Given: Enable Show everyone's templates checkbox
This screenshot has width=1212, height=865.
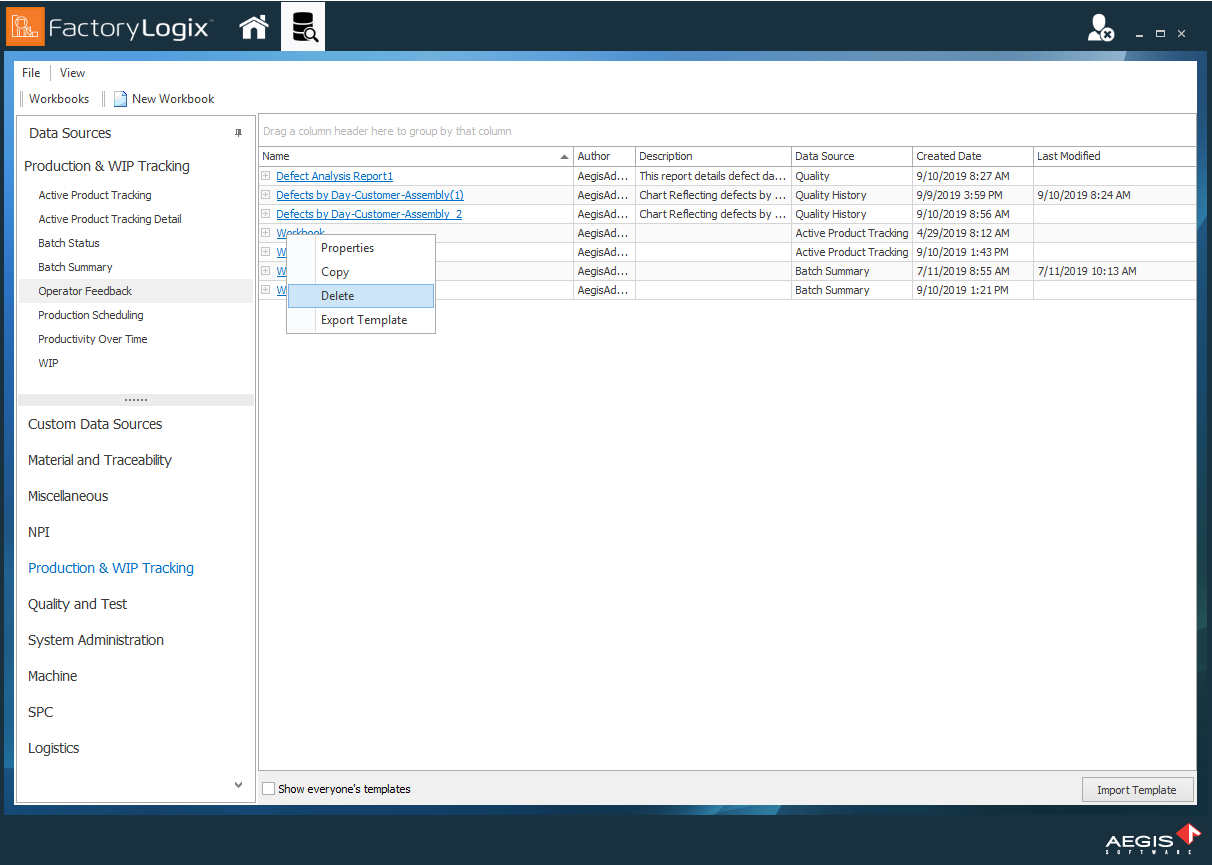Looking at the screenshot, I should click(268, 789).
